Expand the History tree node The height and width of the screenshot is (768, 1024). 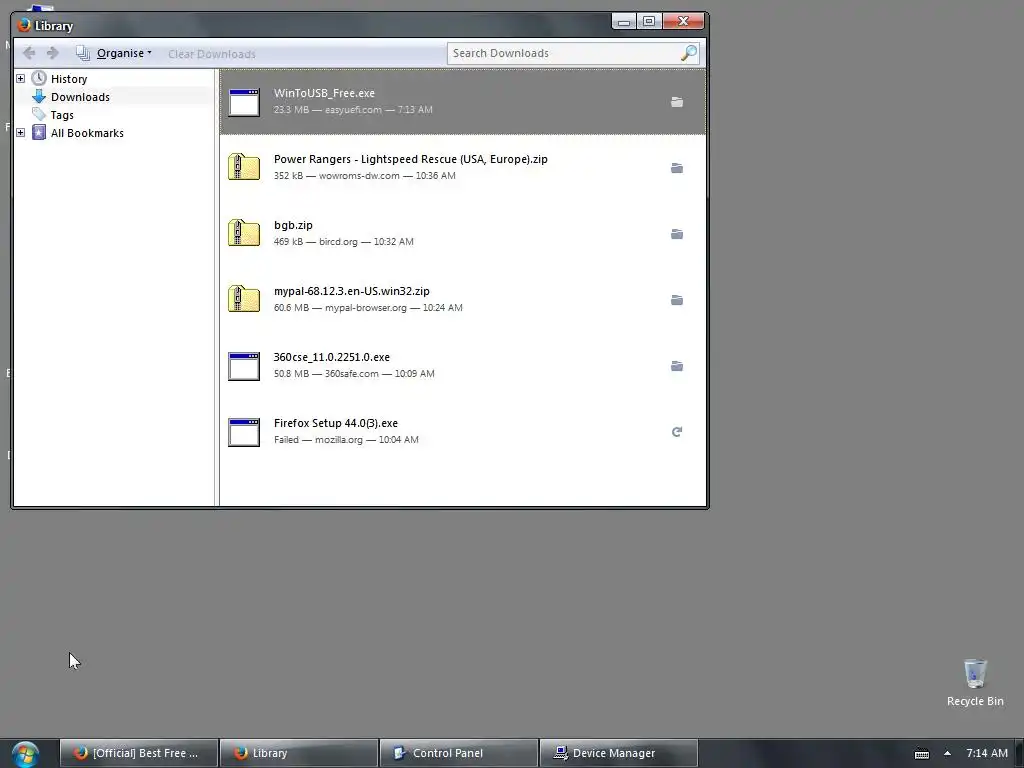pyautogui.click(x=20, y=78)
